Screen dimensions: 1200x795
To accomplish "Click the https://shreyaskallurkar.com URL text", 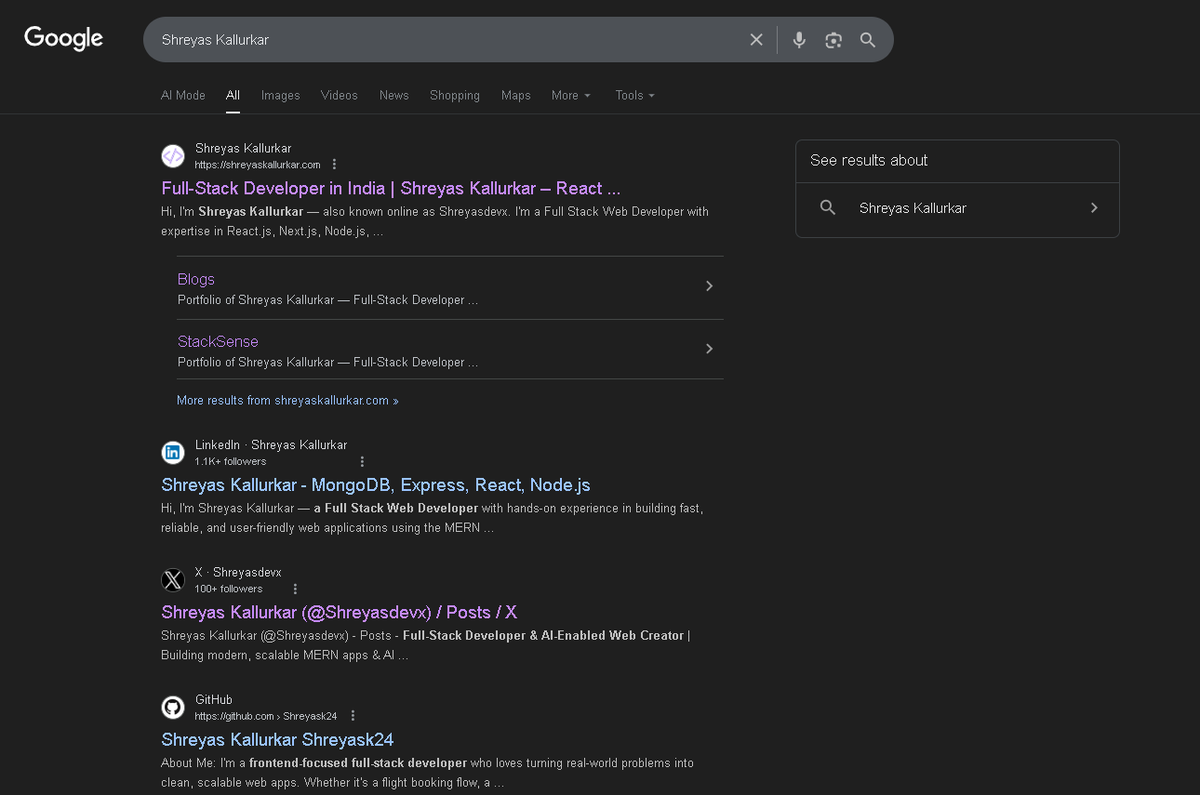I will tap(258, 165).
